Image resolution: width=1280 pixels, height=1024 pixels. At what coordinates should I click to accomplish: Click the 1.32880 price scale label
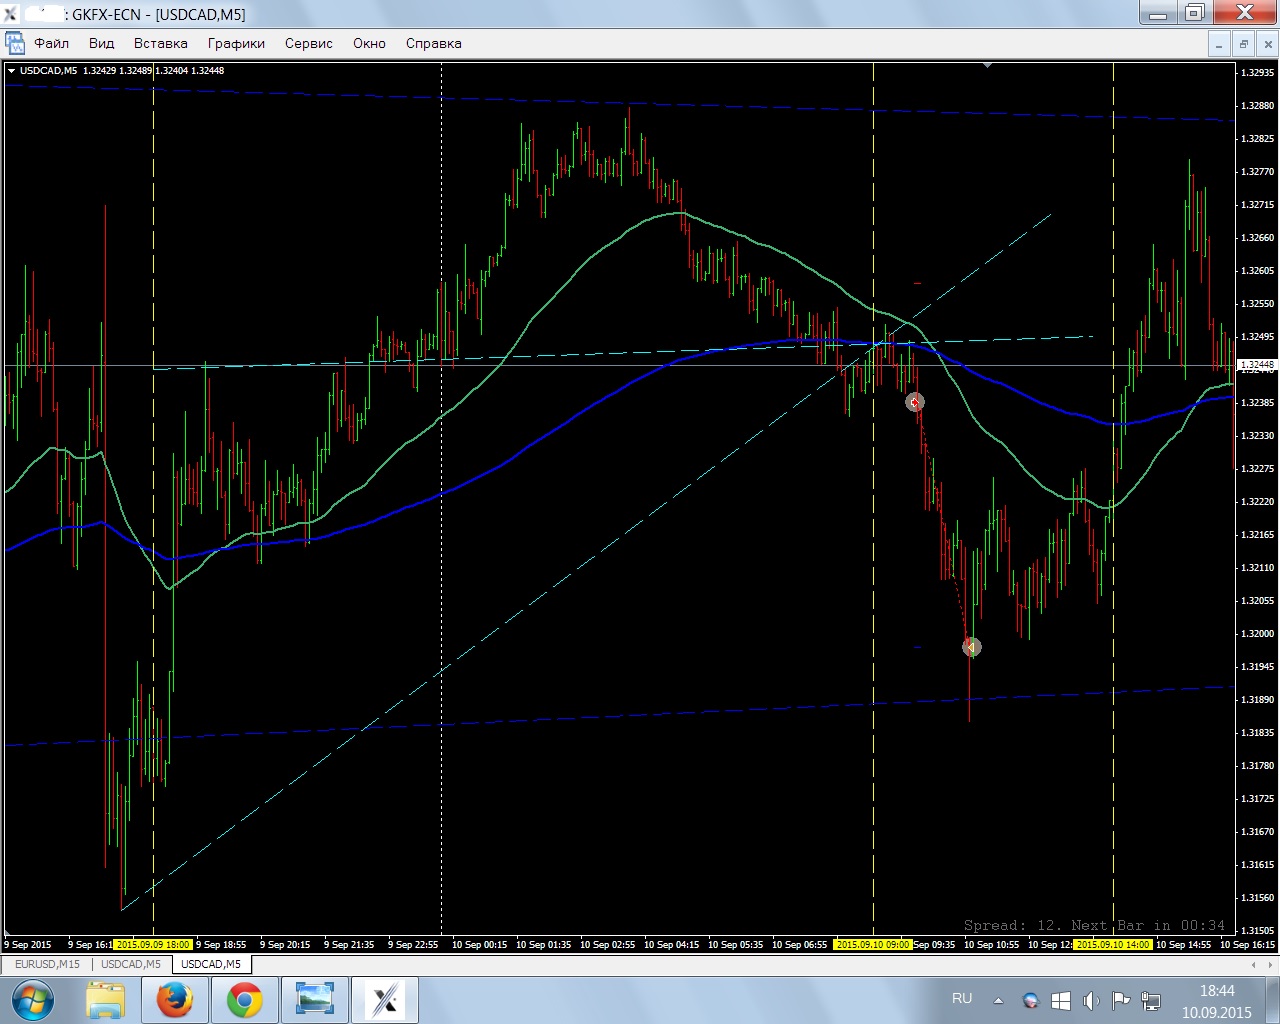[1257, 105]
